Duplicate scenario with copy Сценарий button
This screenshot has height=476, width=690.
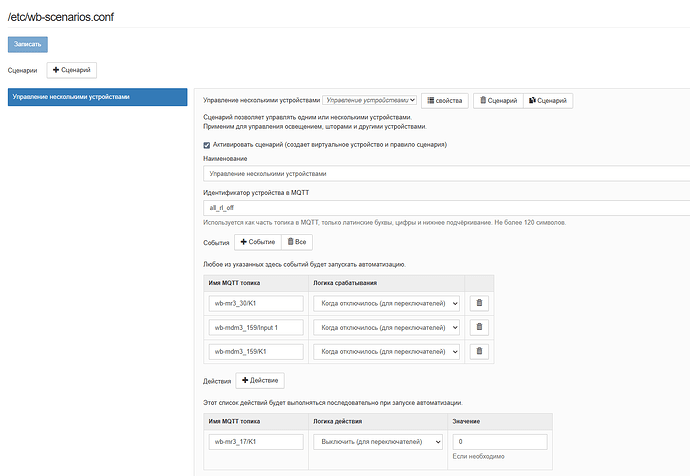coord(548,101)
